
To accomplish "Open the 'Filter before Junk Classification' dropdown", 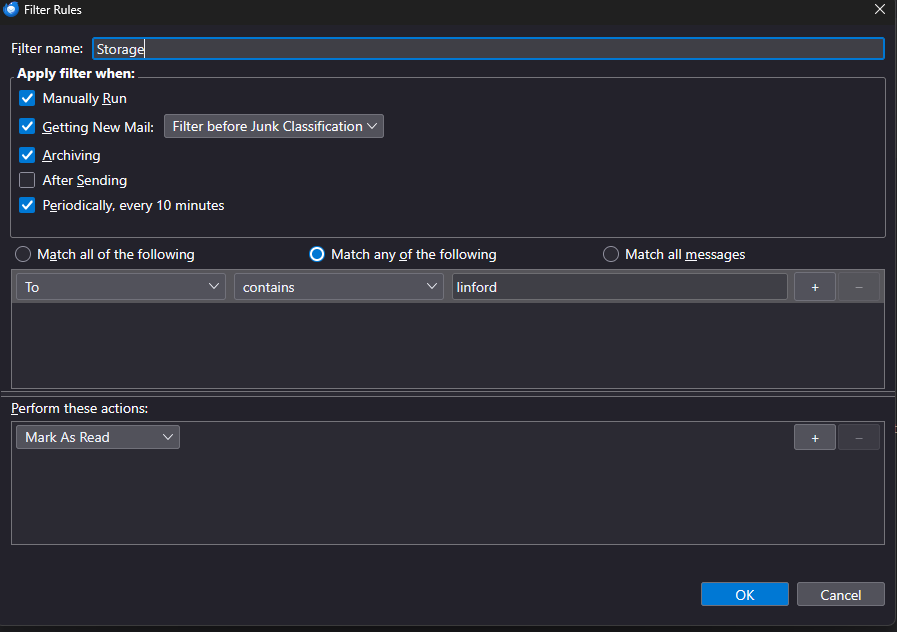I will 273,126.
